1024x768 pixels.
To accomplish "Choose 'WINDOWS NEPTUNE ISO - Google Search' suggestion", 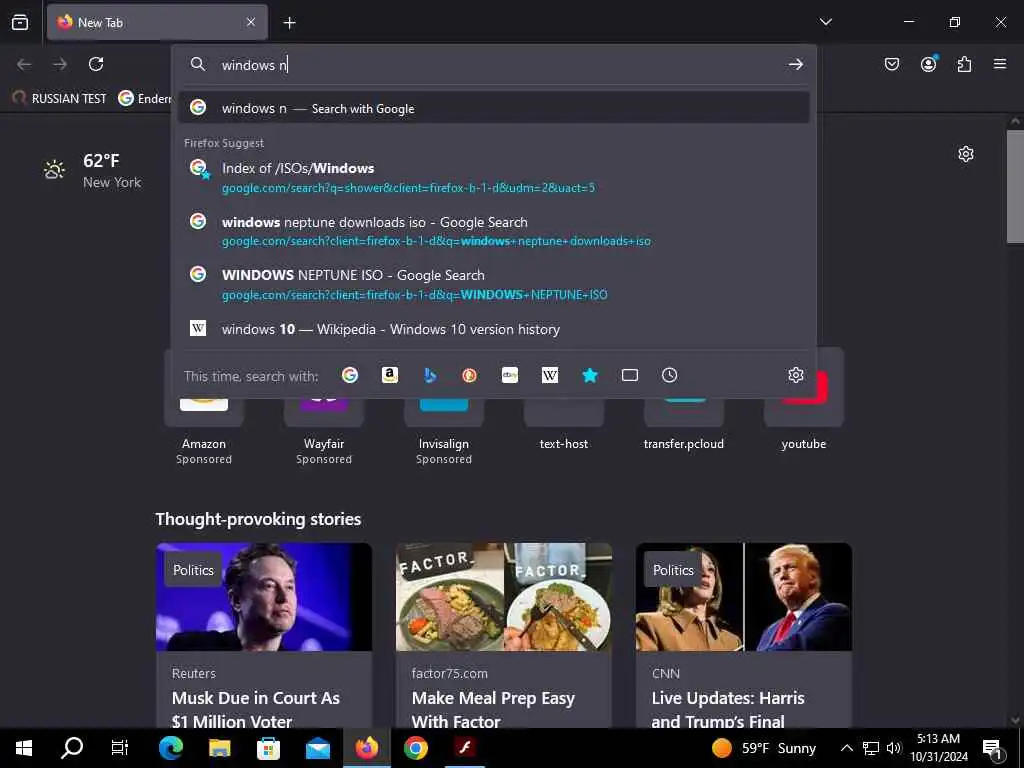I will tap(494, 284).
